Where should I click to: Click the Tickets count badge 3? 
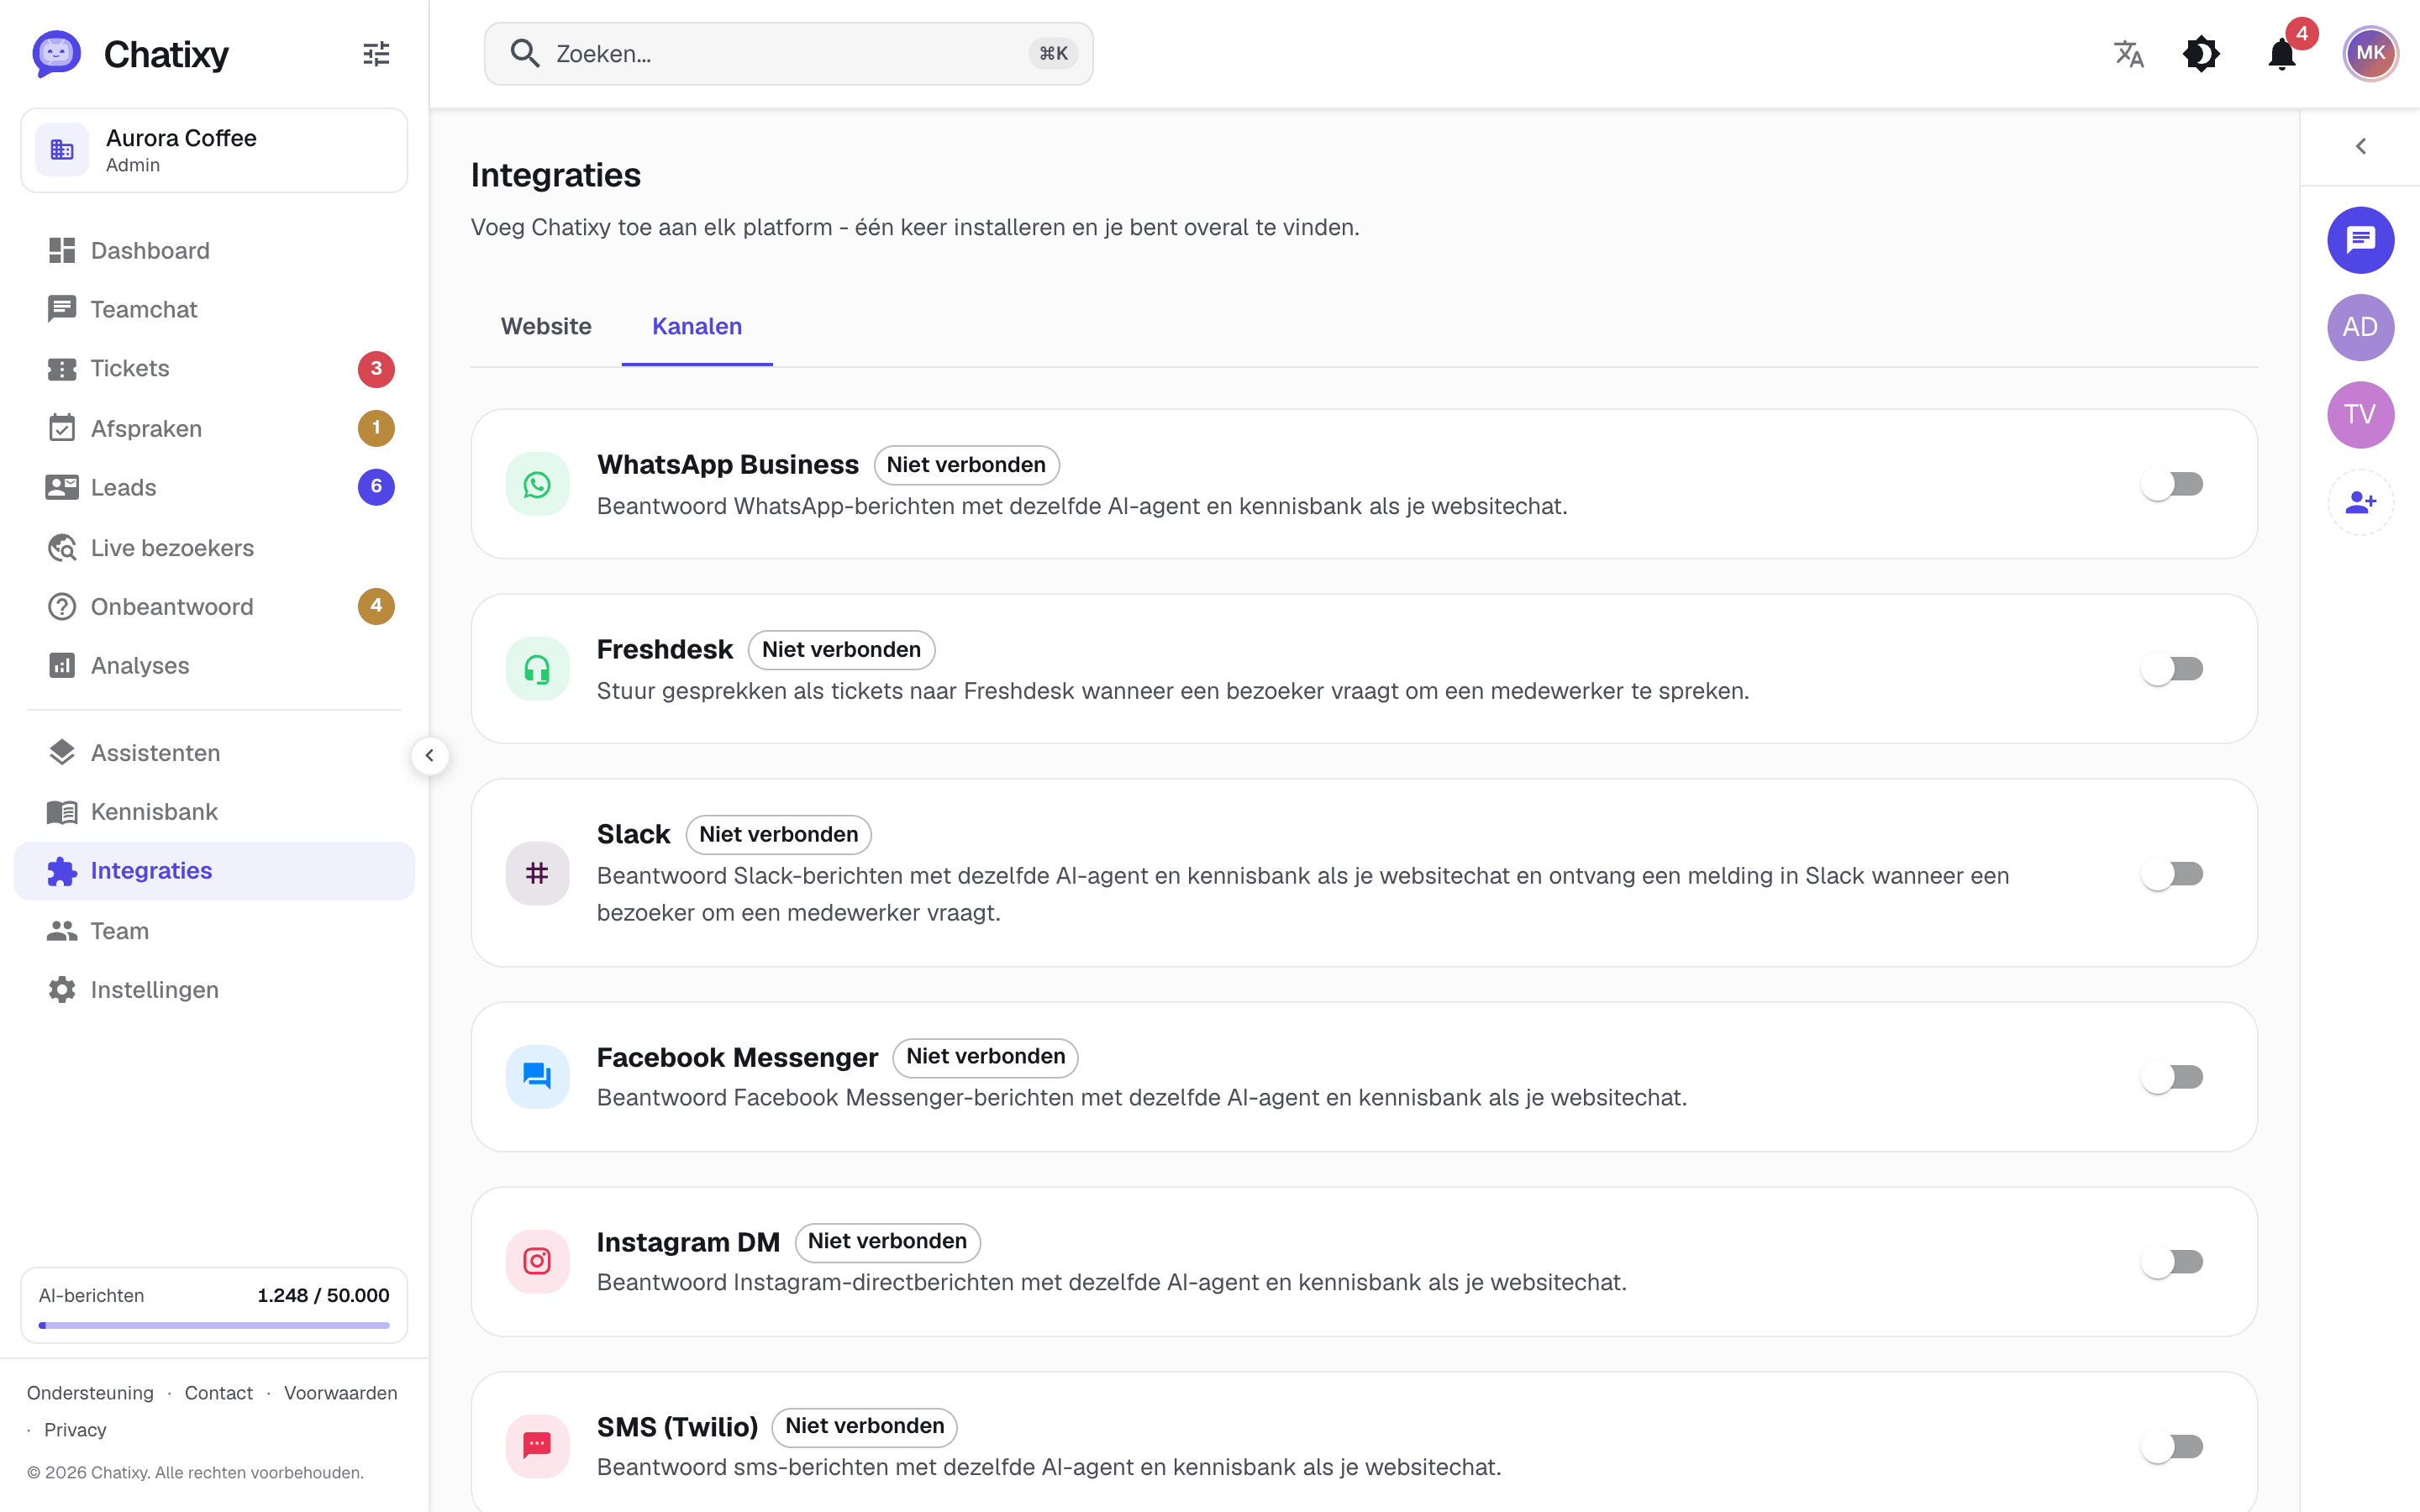[376, 369]
